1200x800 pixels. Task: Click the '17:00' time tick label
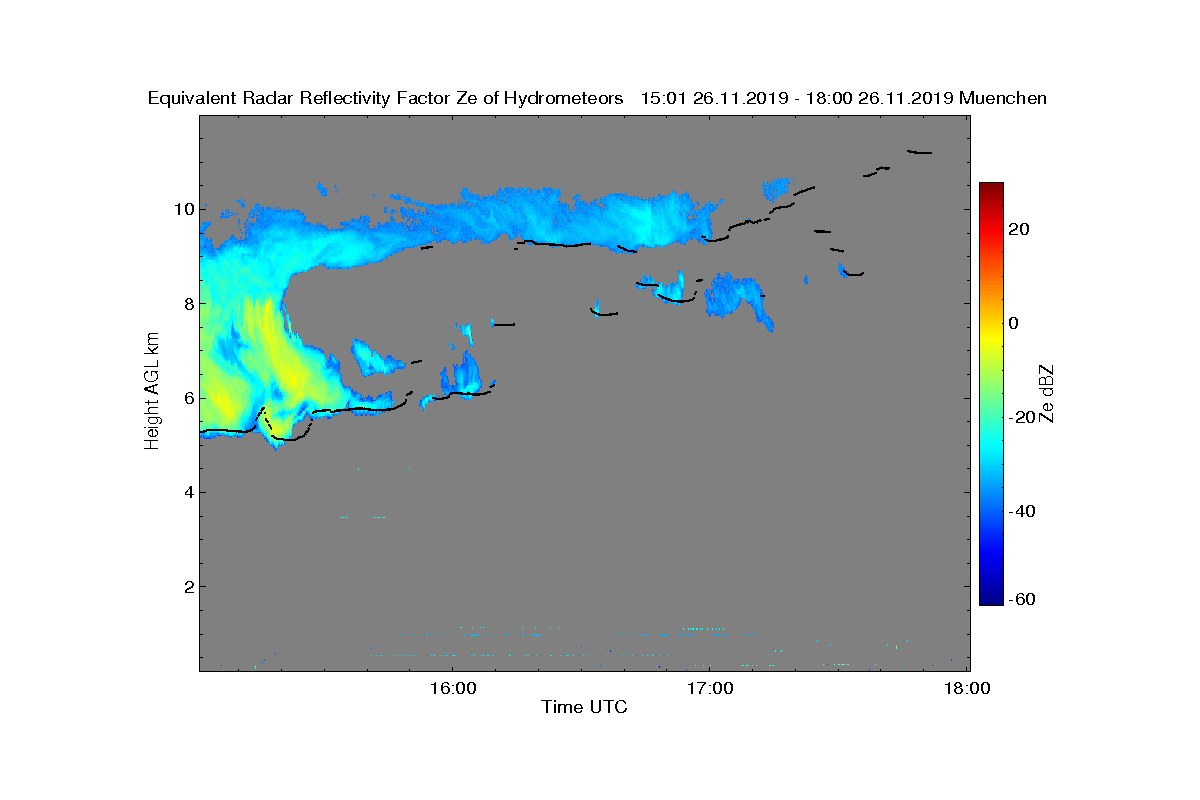coord(710,688)
